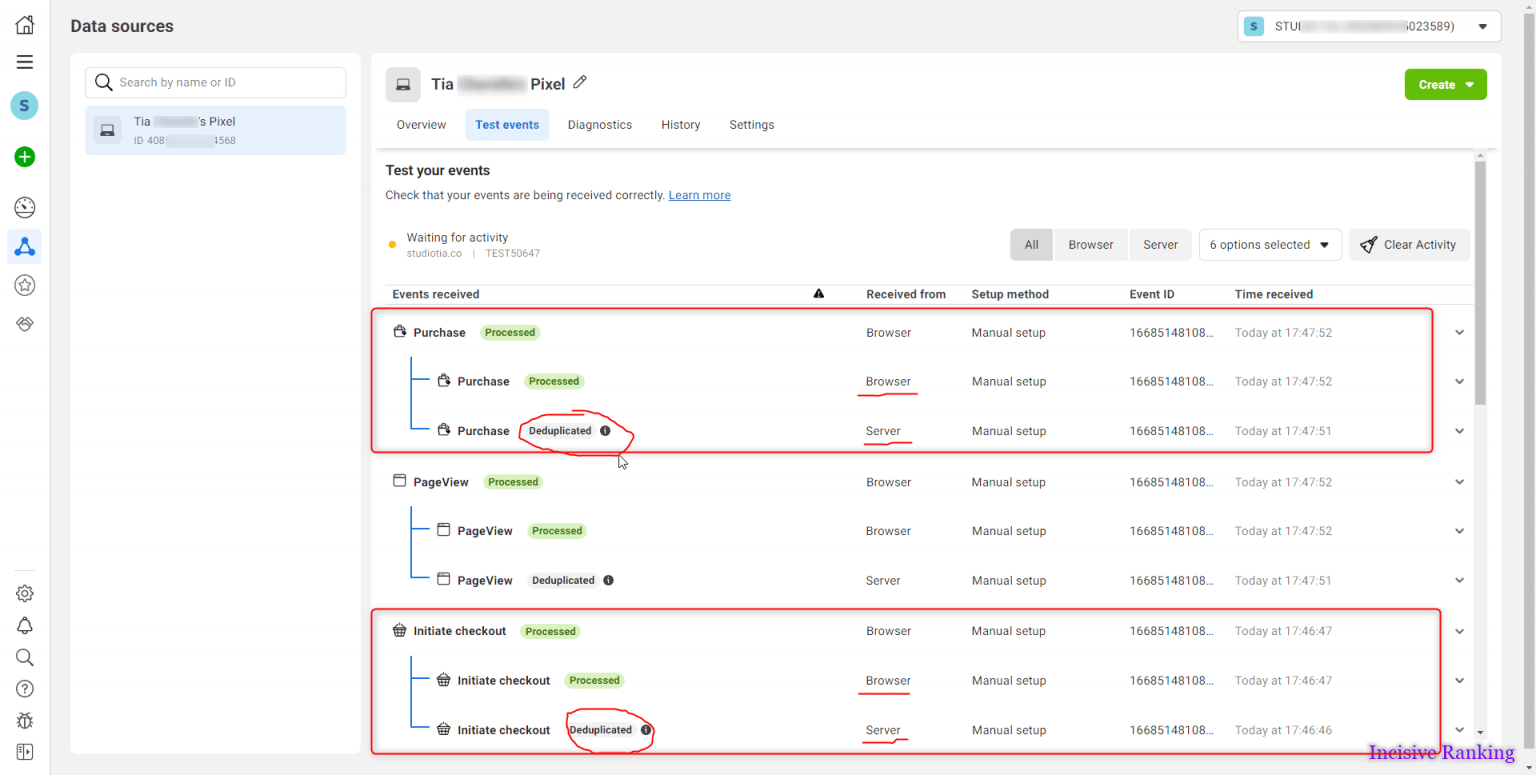Open the home icon in left sidebar
1536x775 pixels.
click(x=25, y=25)
